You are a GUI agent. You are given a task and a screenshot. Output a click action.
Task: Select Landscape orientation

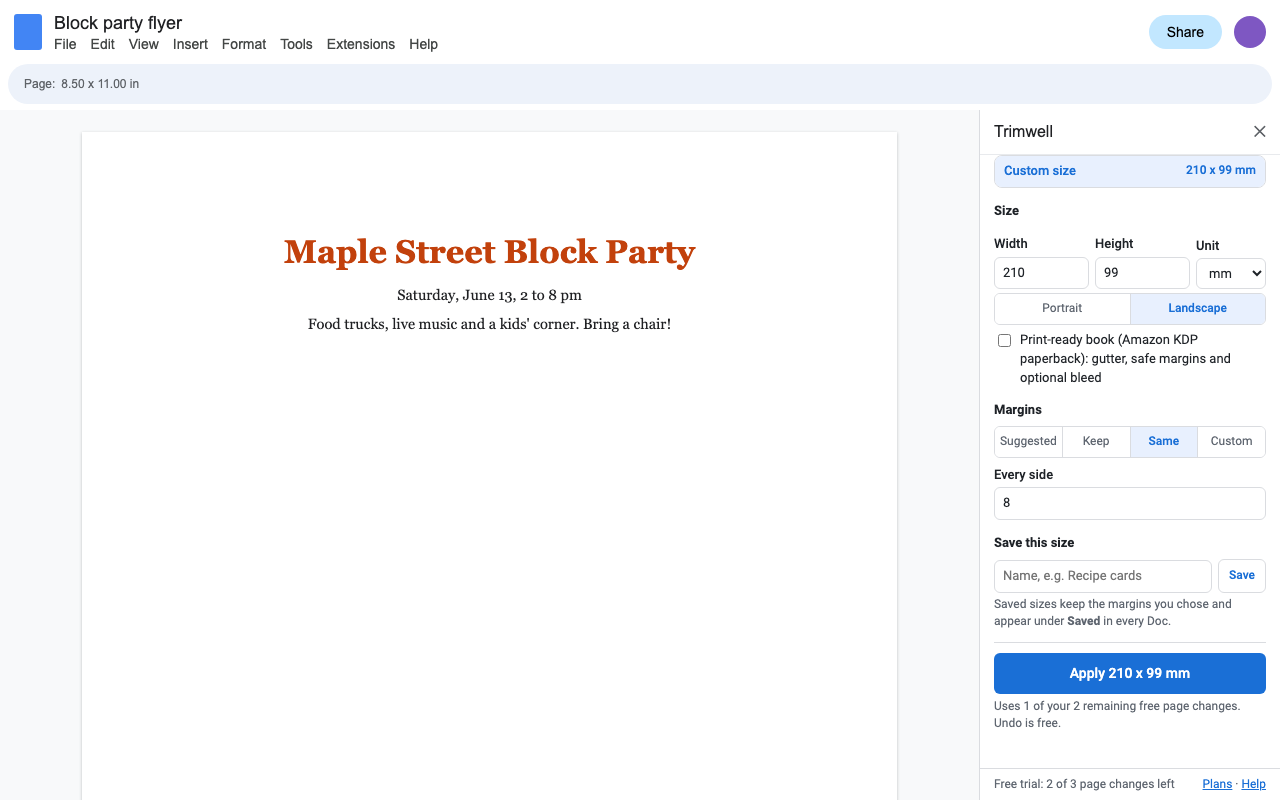1198,308
